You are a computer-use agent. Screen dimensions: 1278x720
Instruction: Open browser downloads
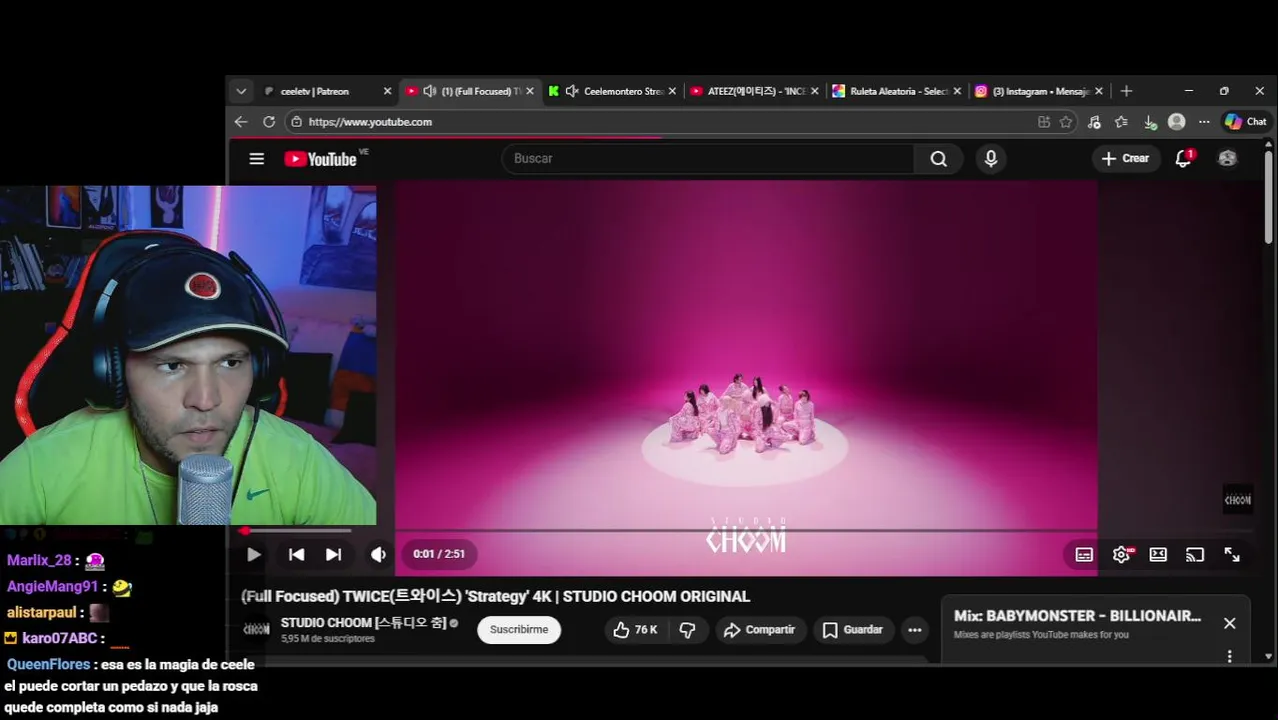coord(1150,122)
